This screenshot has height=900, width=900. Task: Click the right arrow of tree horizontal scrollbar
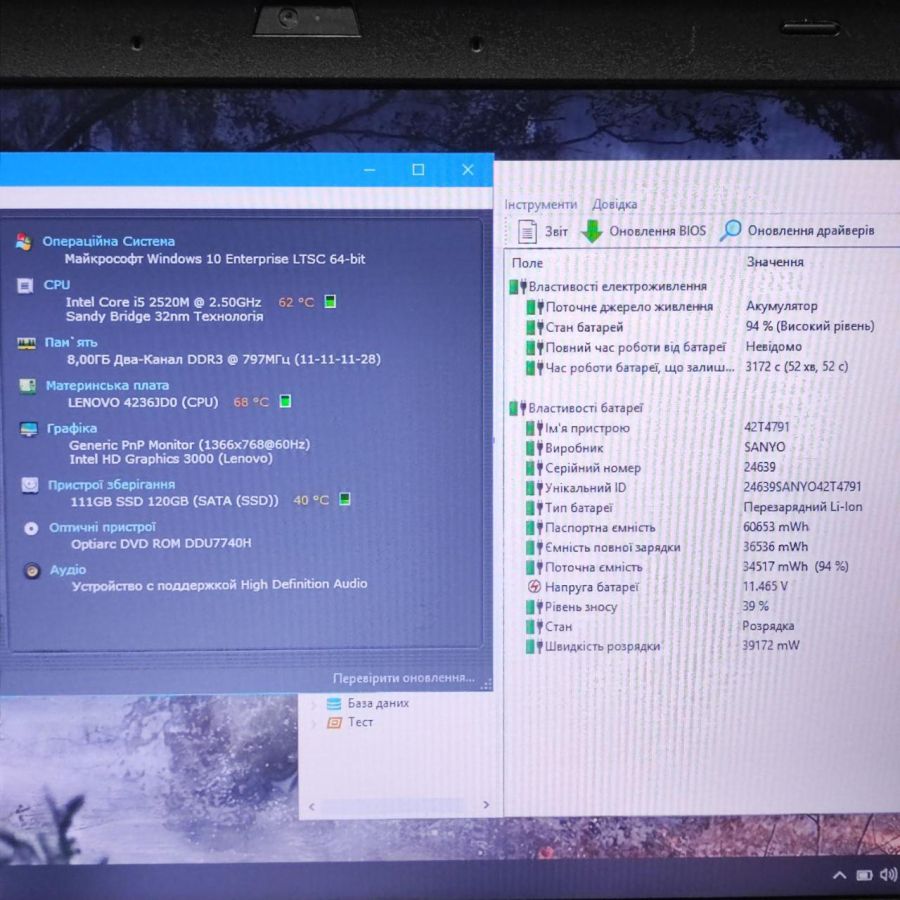[x=486, y=805]
